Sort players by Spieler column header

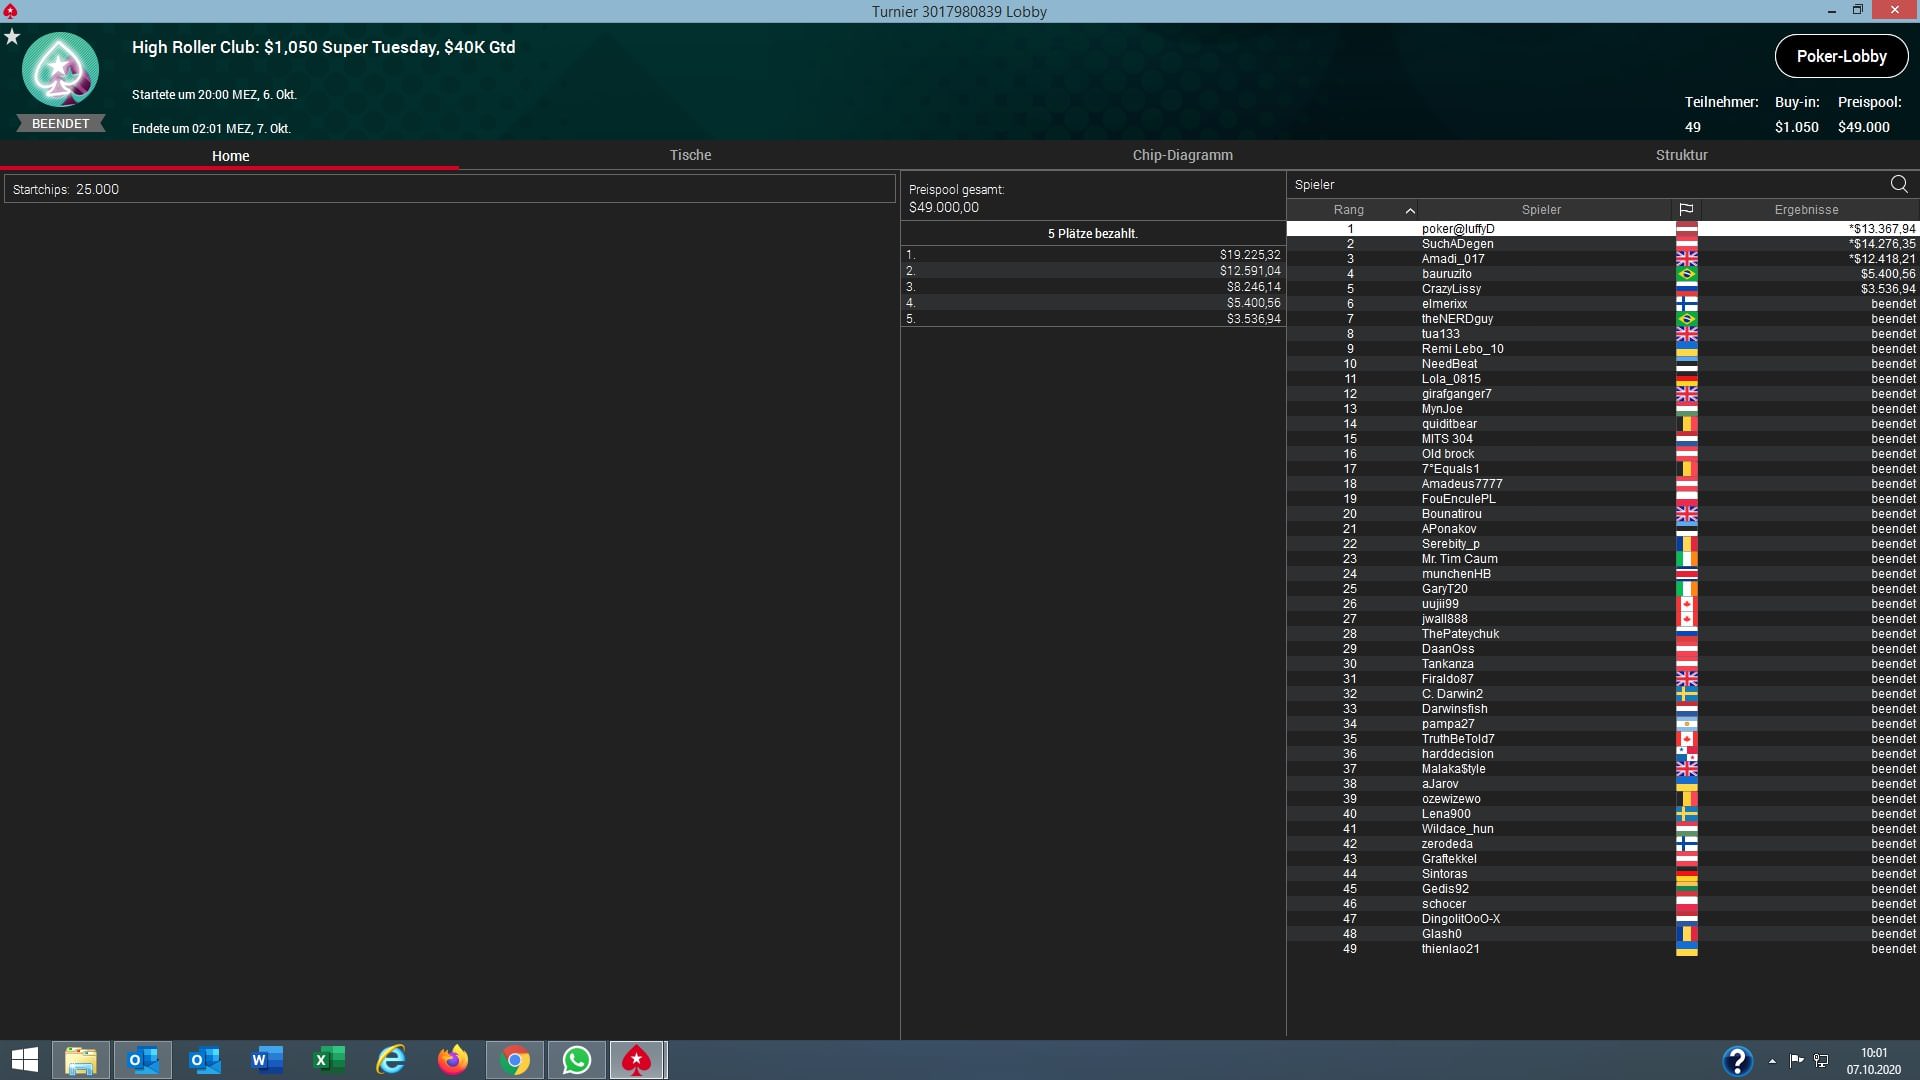pos(1540,210)
